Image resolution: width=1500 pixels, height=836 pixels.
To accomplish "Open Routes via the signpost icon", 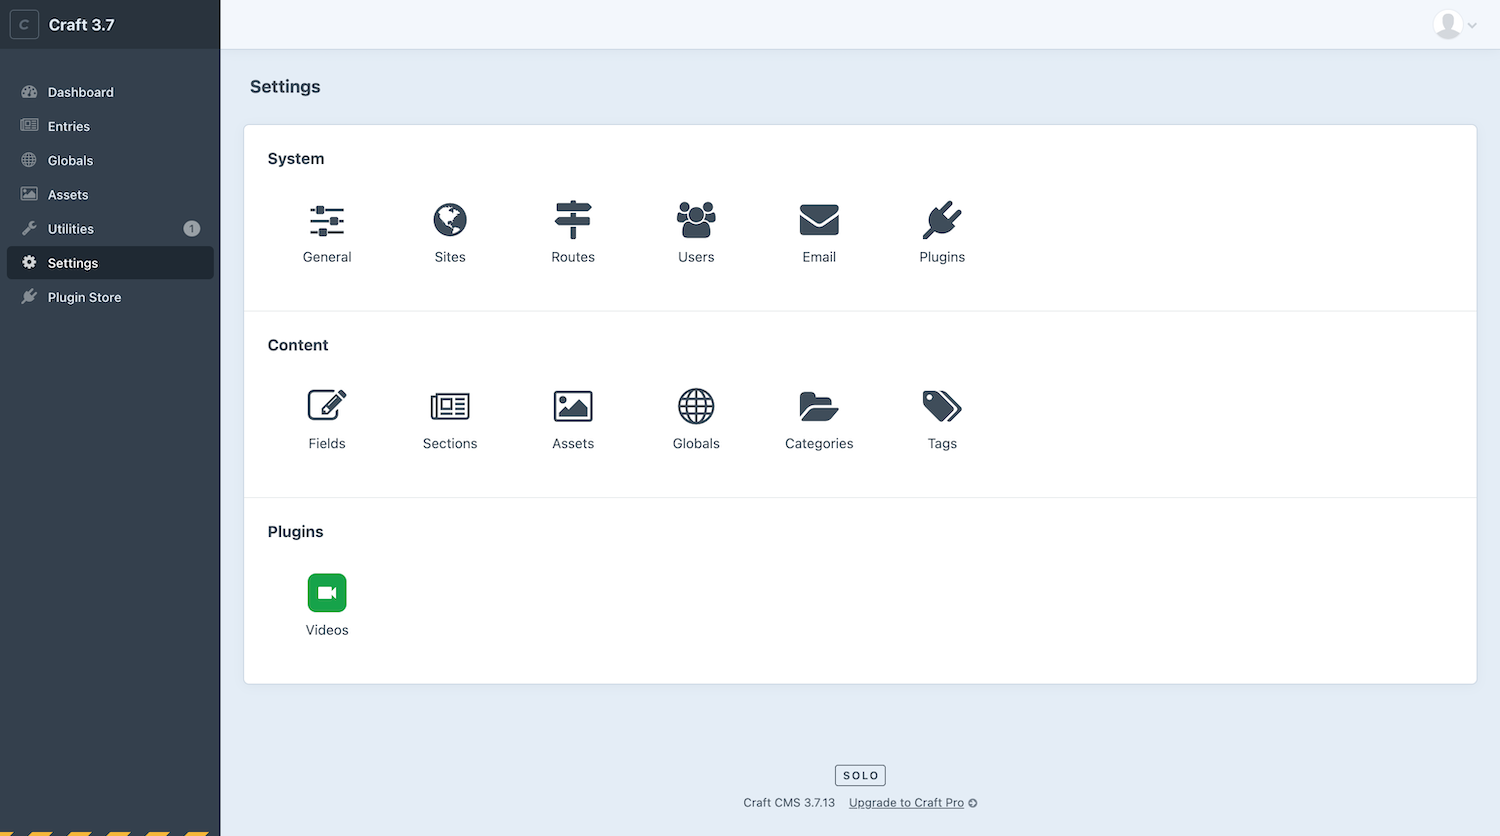I will coord(573,220).
